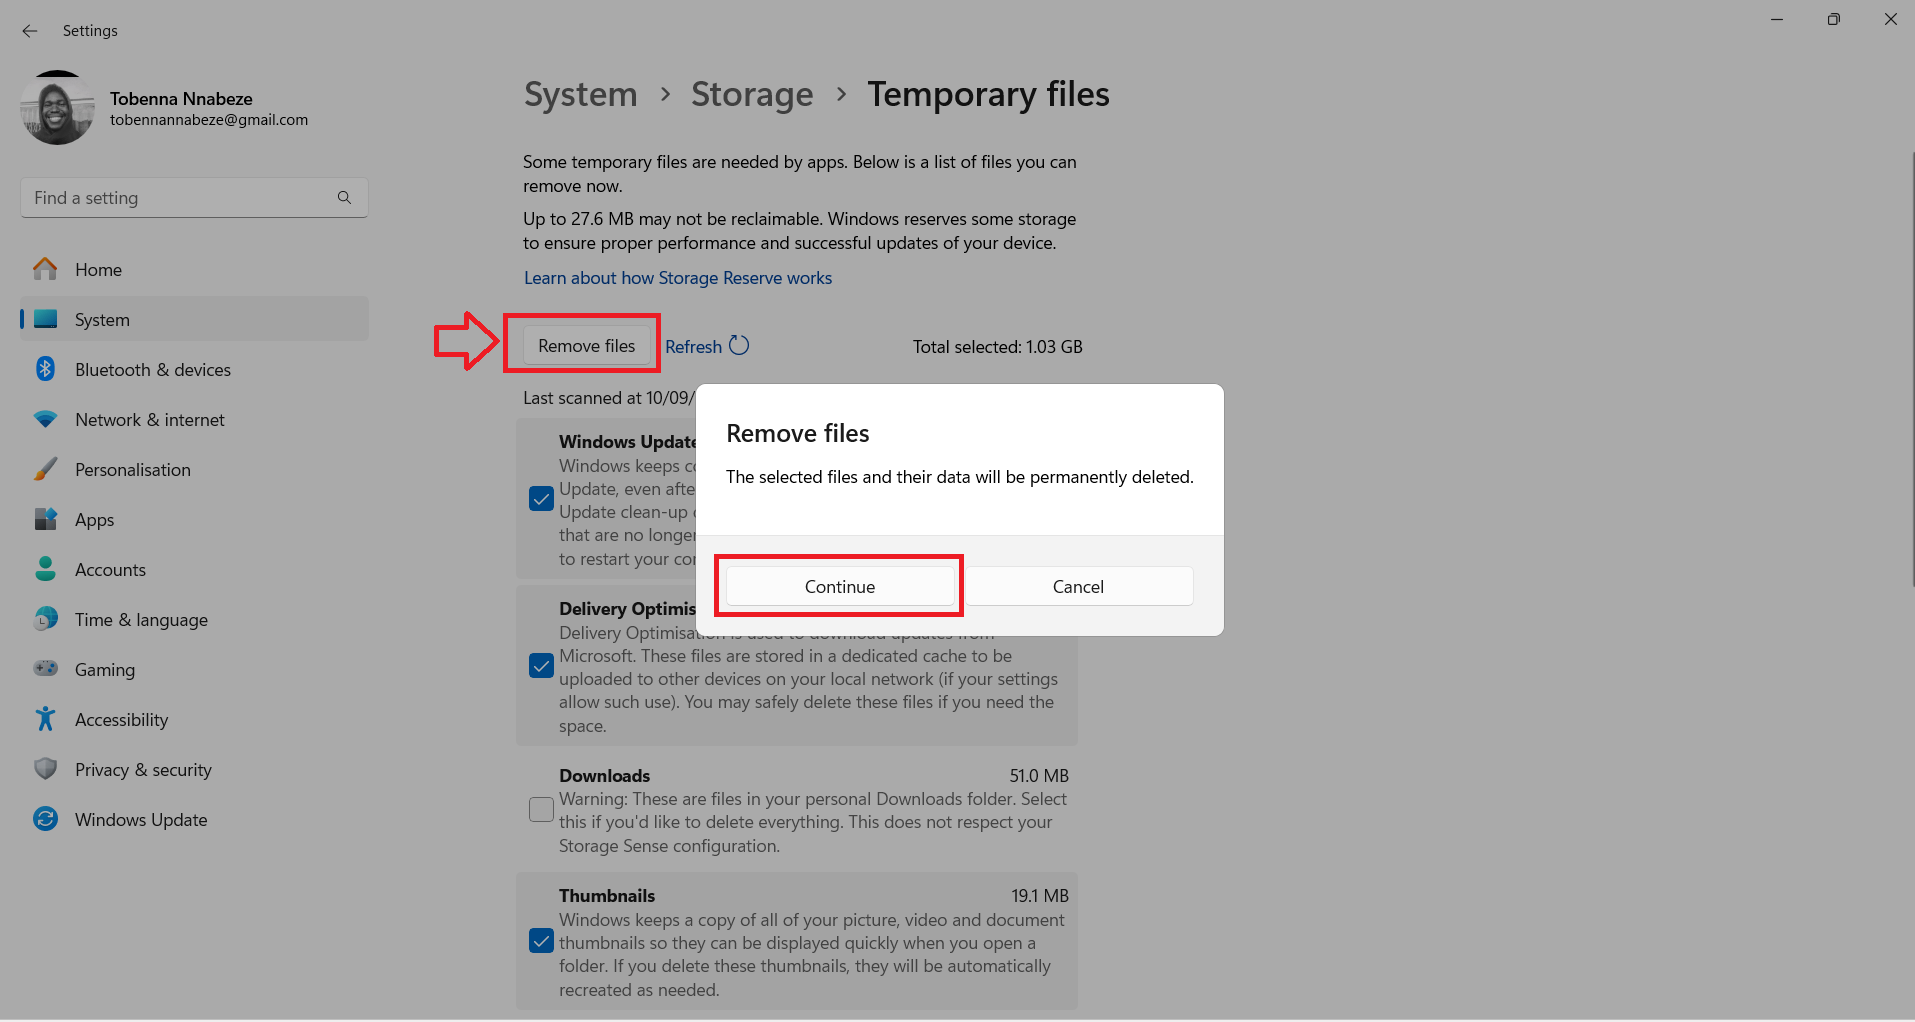Uncheck Delivery Optimisation files

[541, 665]
